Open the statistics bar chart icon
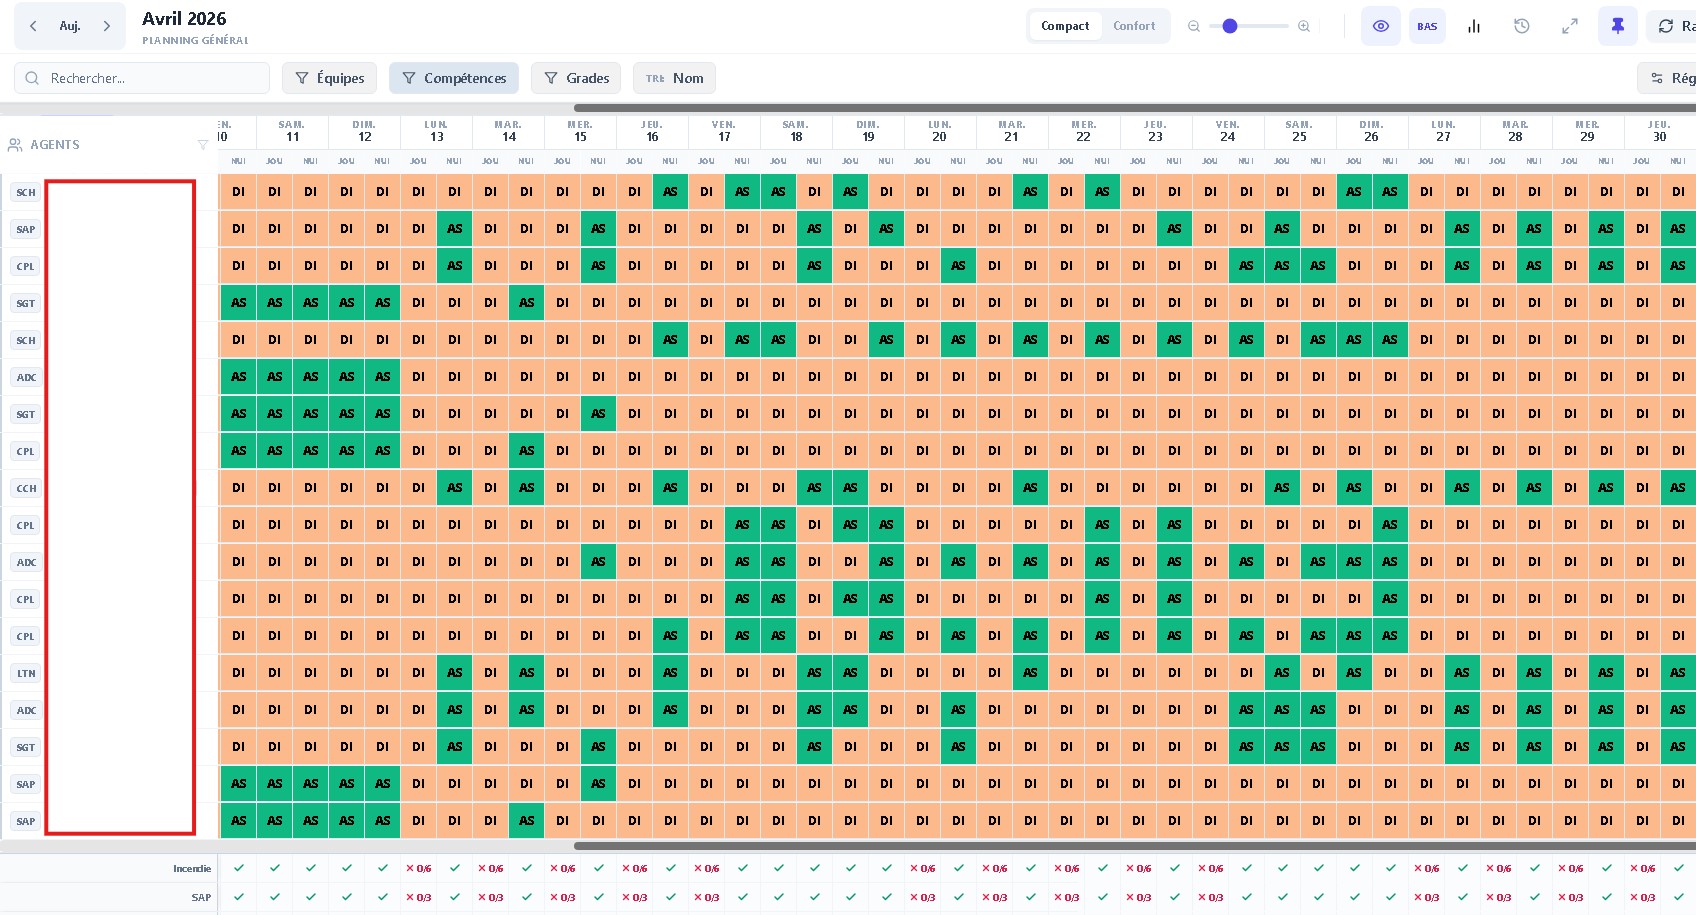The width and height of the screenshot is (1696, 915). 1474,26
